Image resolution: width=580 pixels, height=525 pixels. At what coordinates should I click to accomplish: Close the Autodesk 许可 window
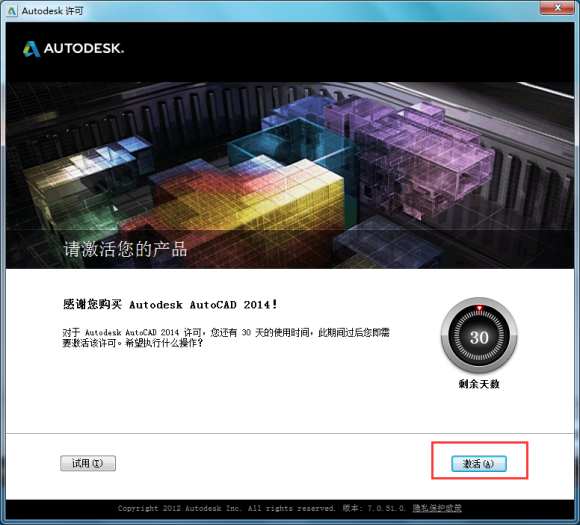coord(558,7)
